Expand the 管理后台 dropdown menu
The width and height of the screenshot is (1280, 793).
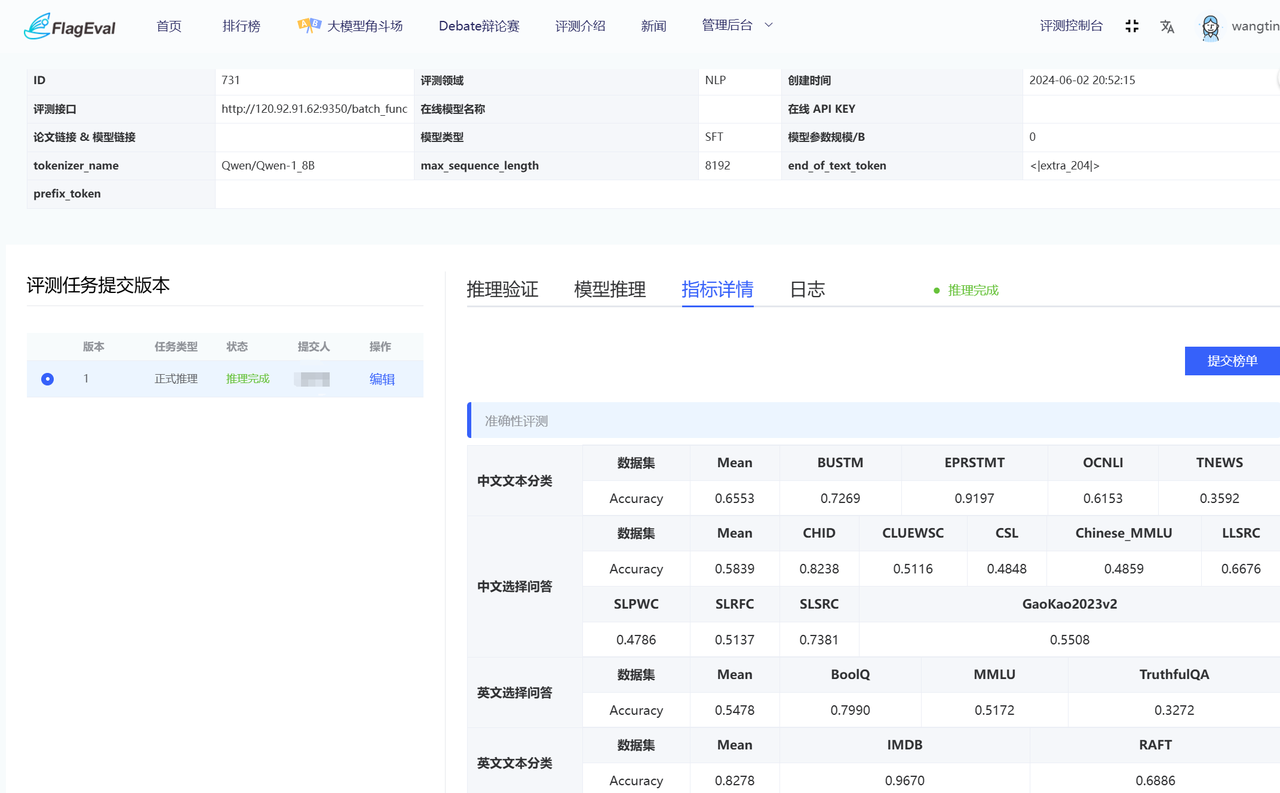click(x=727, y=25)
